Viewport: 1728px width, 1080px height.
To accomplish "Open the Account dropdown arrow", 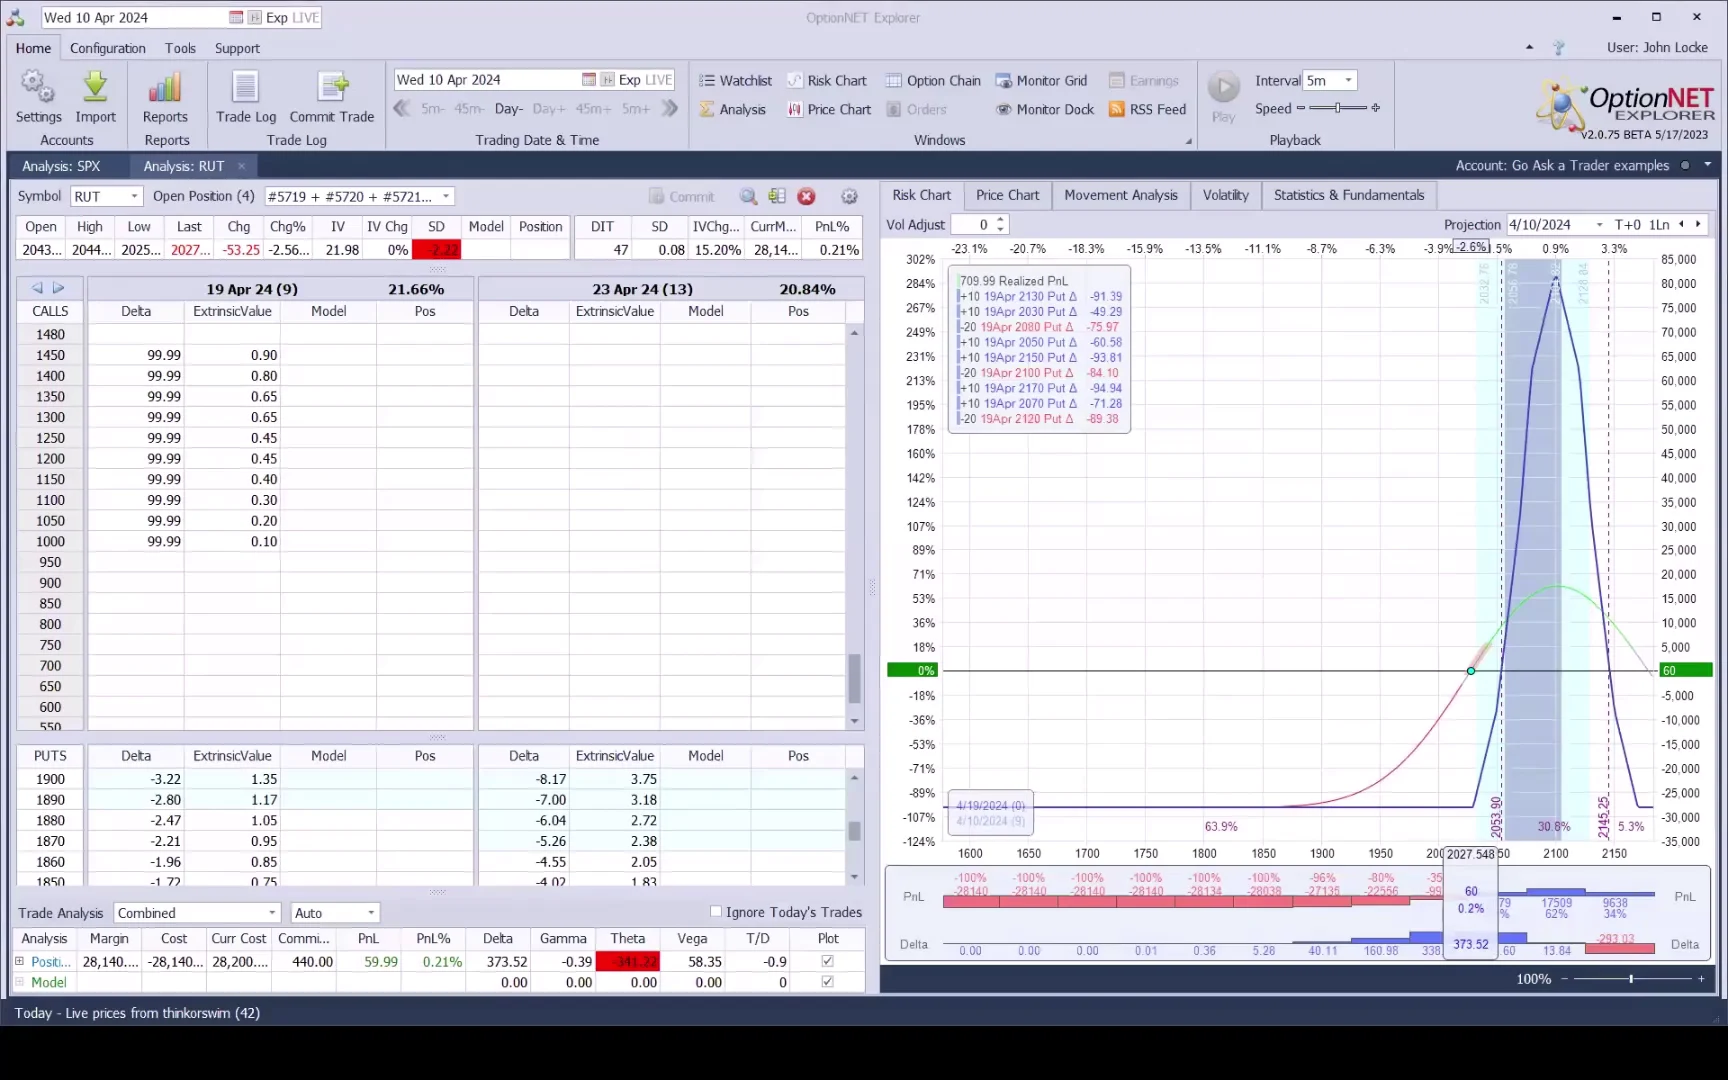I will [x=1708, y=165].
